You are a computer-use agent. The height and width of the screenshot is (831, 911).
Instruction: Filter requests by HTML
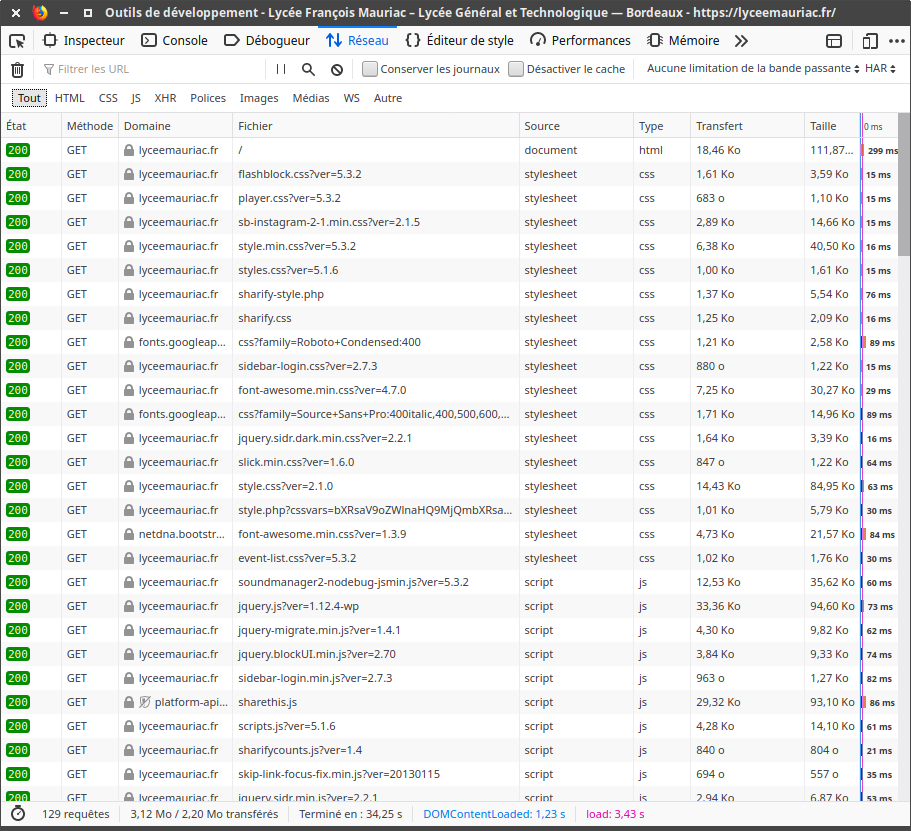(x=70, y=98)
